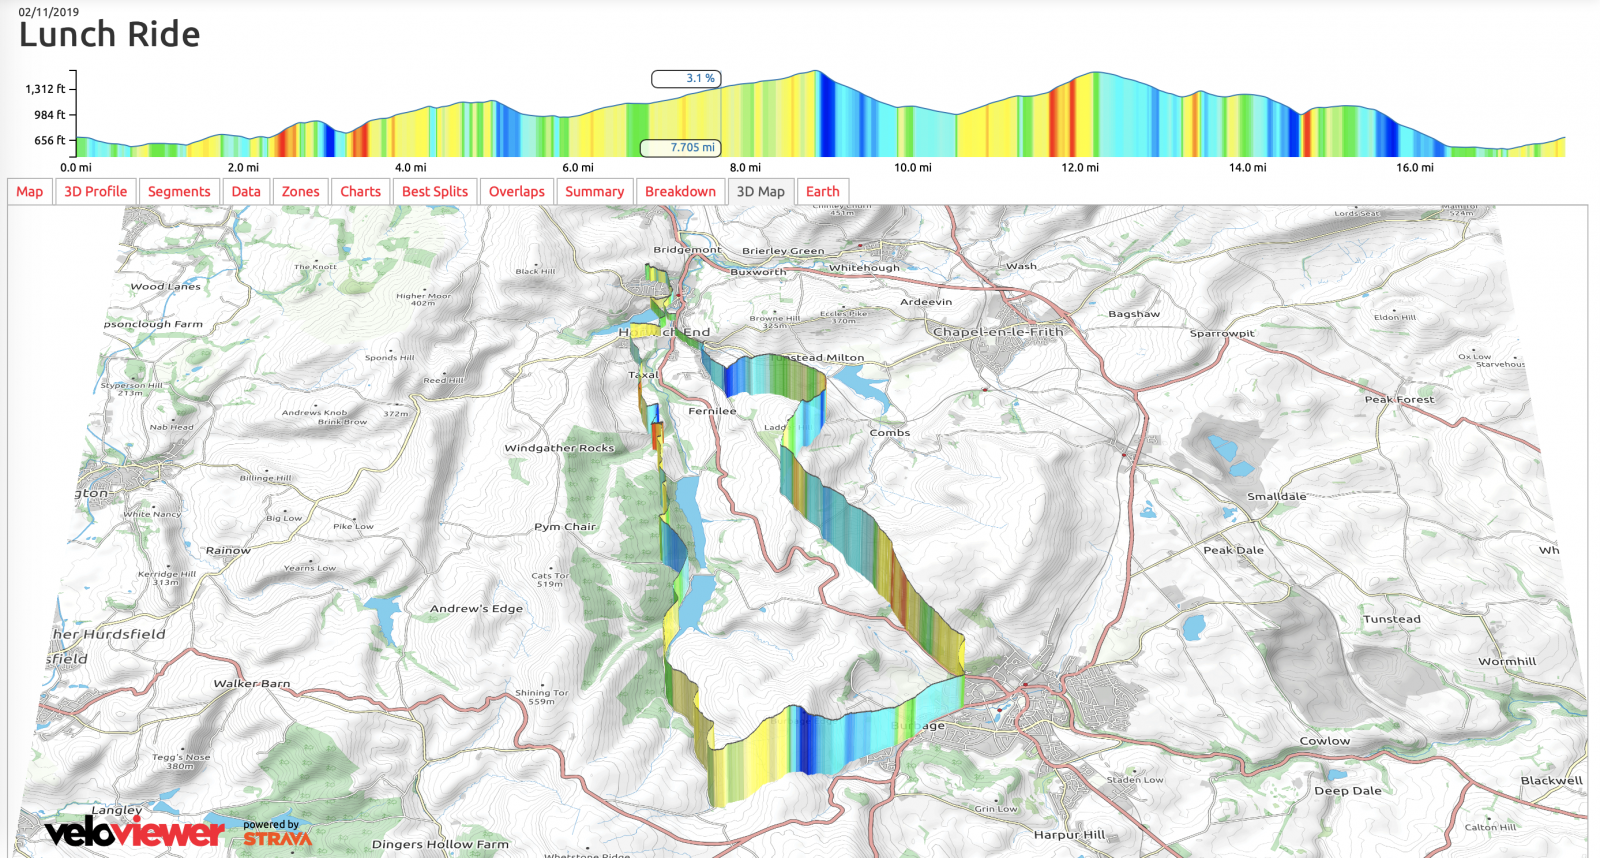Click the Andrew's Edge map label
Viewport: 1600px width, 858px height.
pyautogui.click(x=476, y=609)
